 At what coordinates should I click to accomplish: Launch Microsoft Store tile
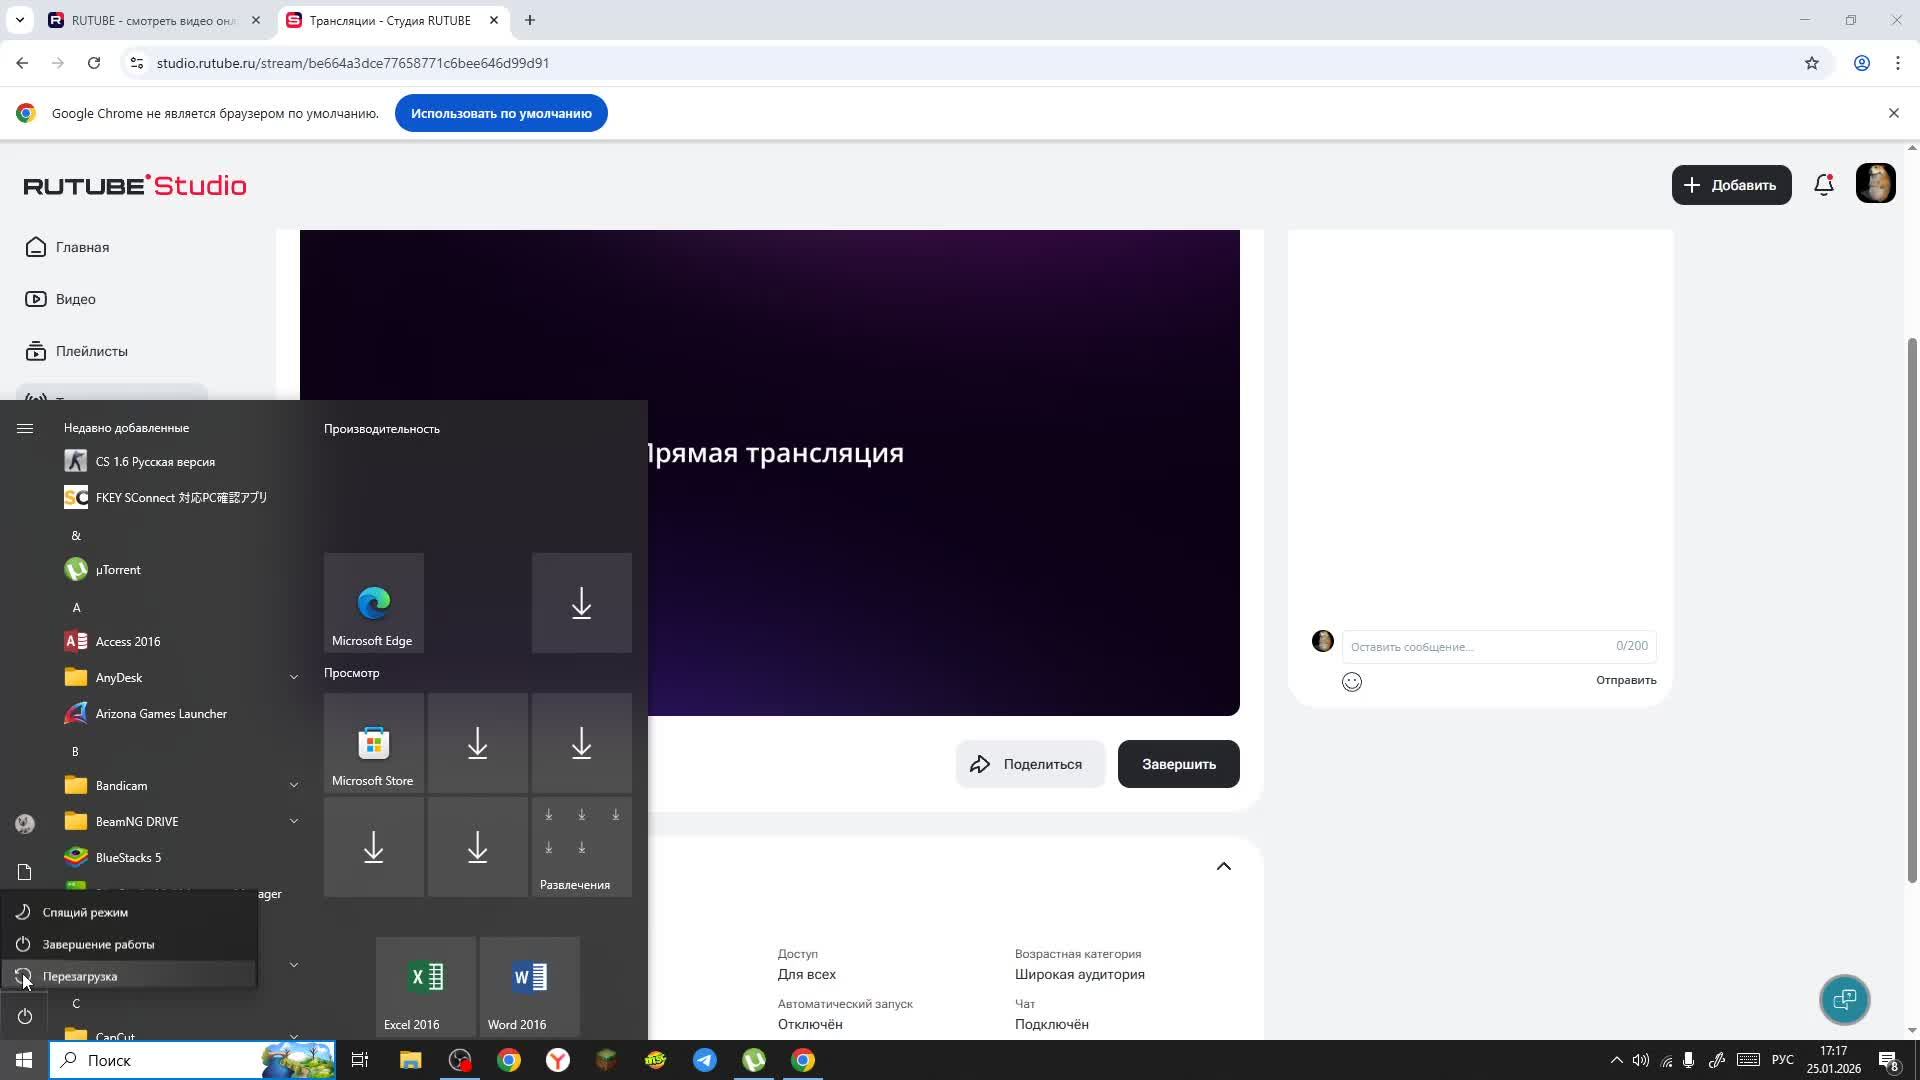pos(374,743)
